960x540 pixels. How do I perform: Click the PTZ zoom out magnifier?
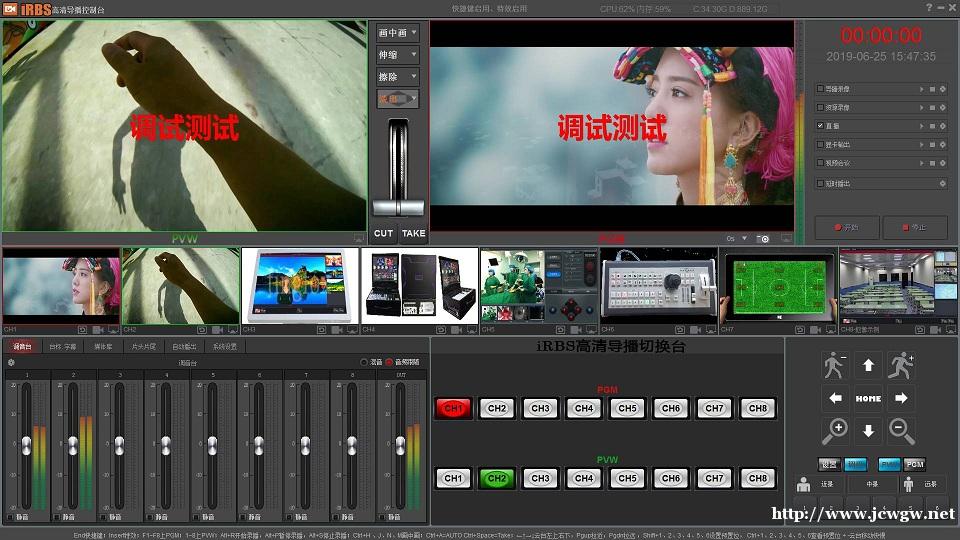coord(901,431)
